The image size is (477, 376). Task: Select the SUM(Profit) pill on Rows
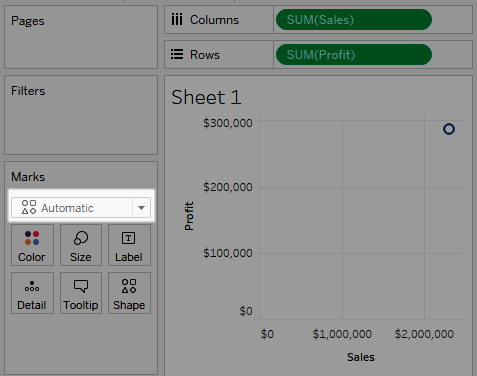tap(354, 54)
